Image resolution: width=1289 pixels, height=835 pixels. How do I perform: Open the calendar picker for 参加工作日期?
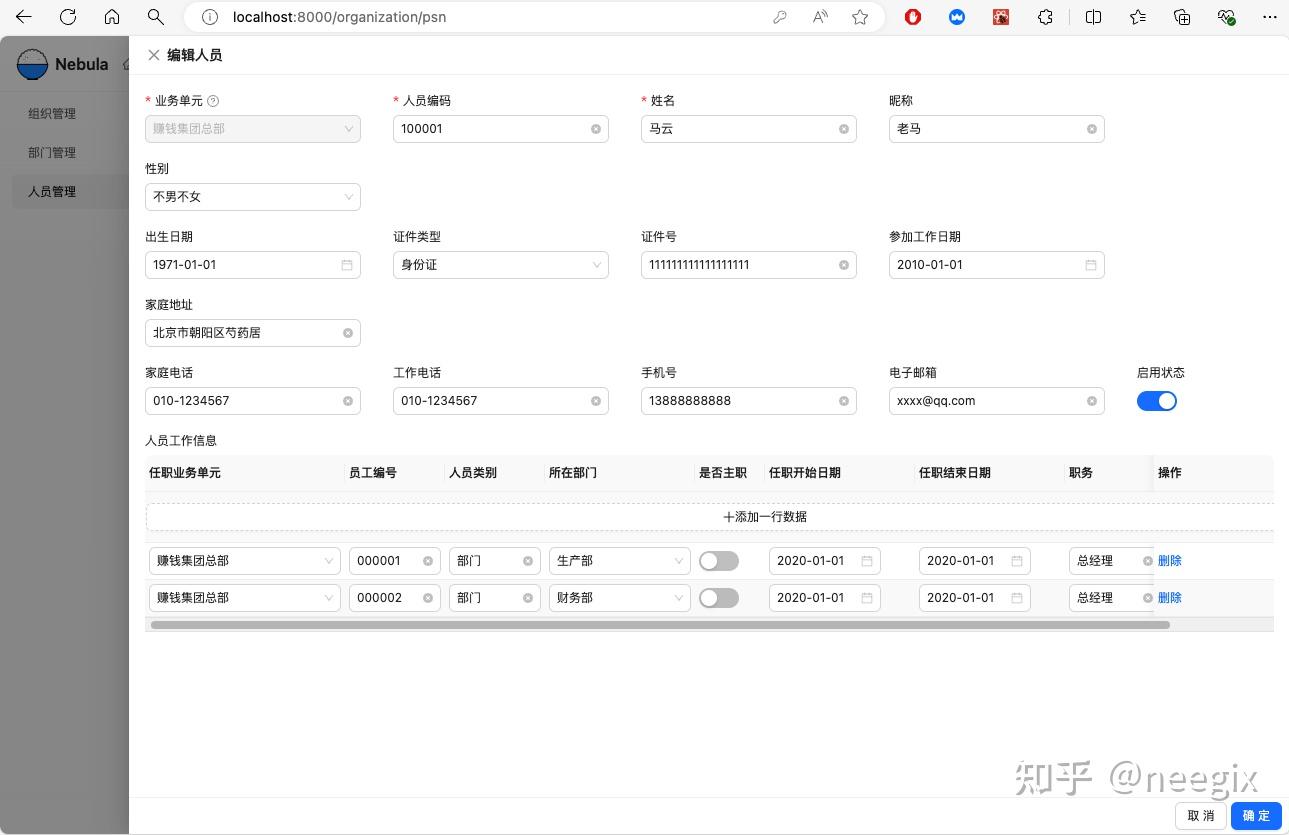tap(1090, 264)
